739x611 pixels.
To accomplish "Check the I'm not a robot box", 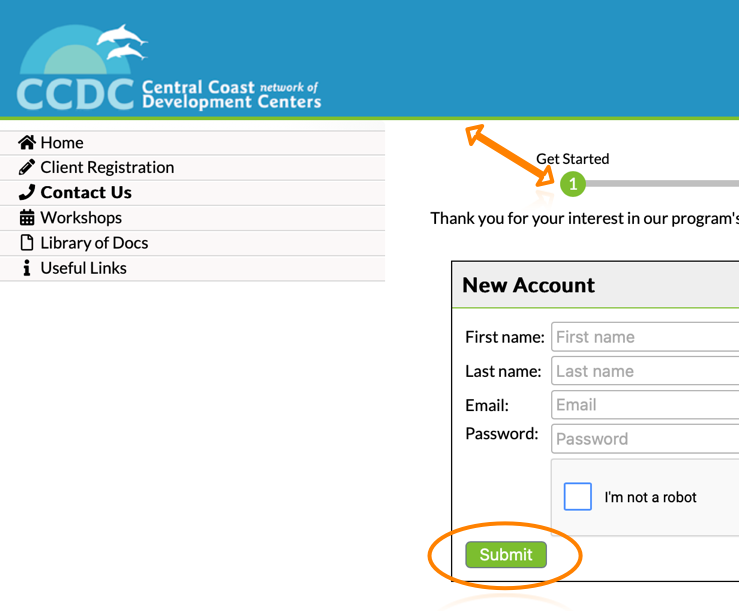I will 578,497.
